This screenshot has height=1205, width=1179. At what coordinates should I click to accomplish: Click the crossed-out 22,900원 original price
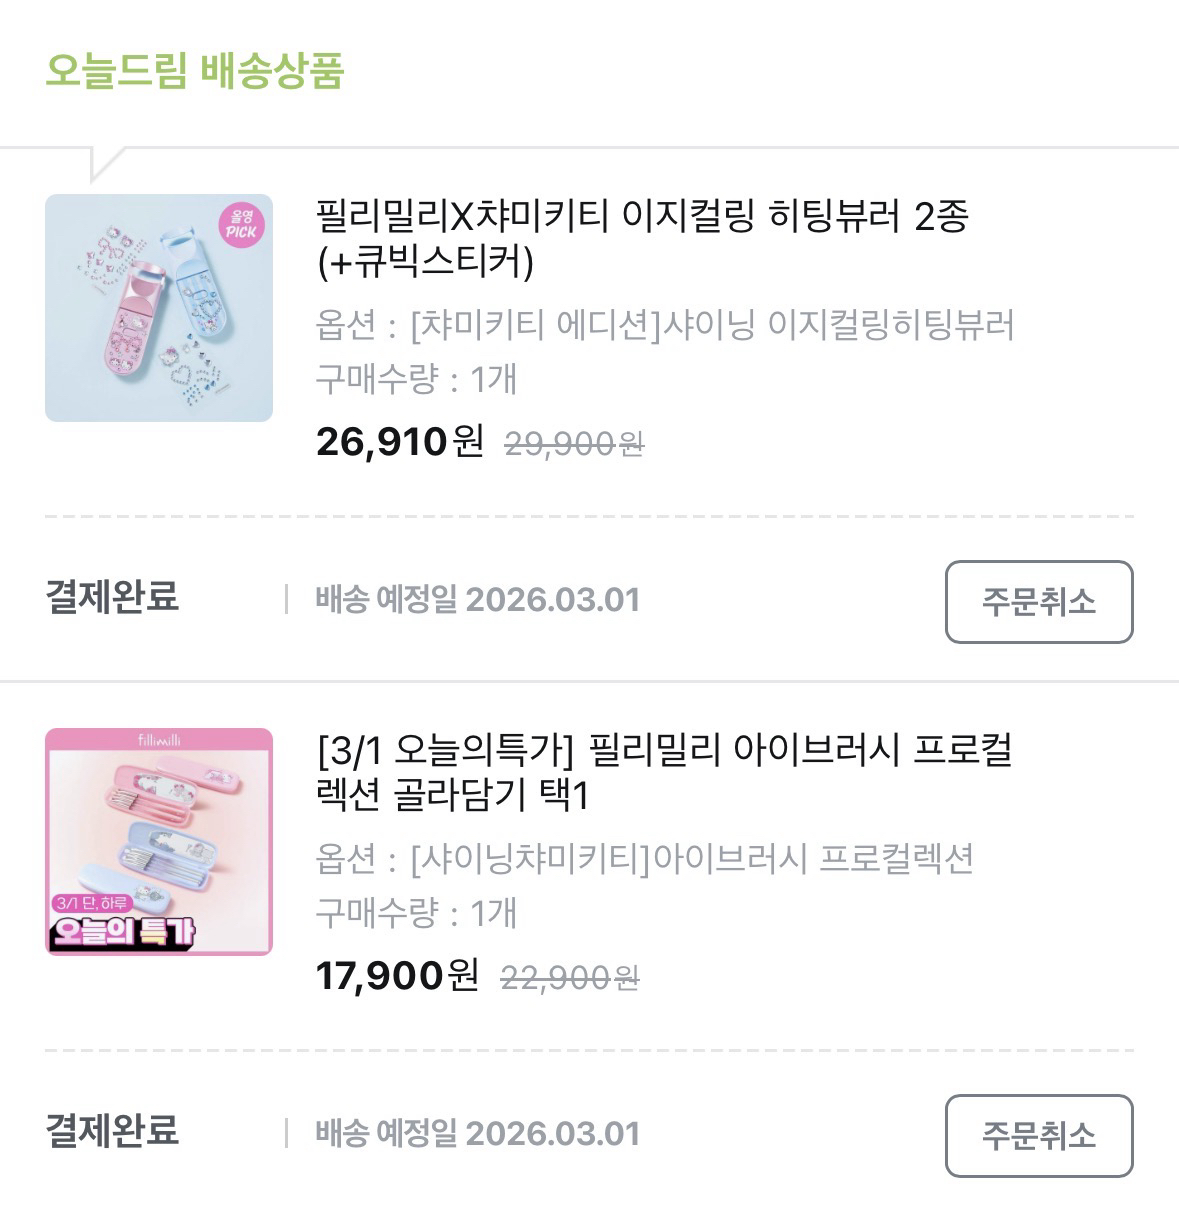tap(569, 977)
